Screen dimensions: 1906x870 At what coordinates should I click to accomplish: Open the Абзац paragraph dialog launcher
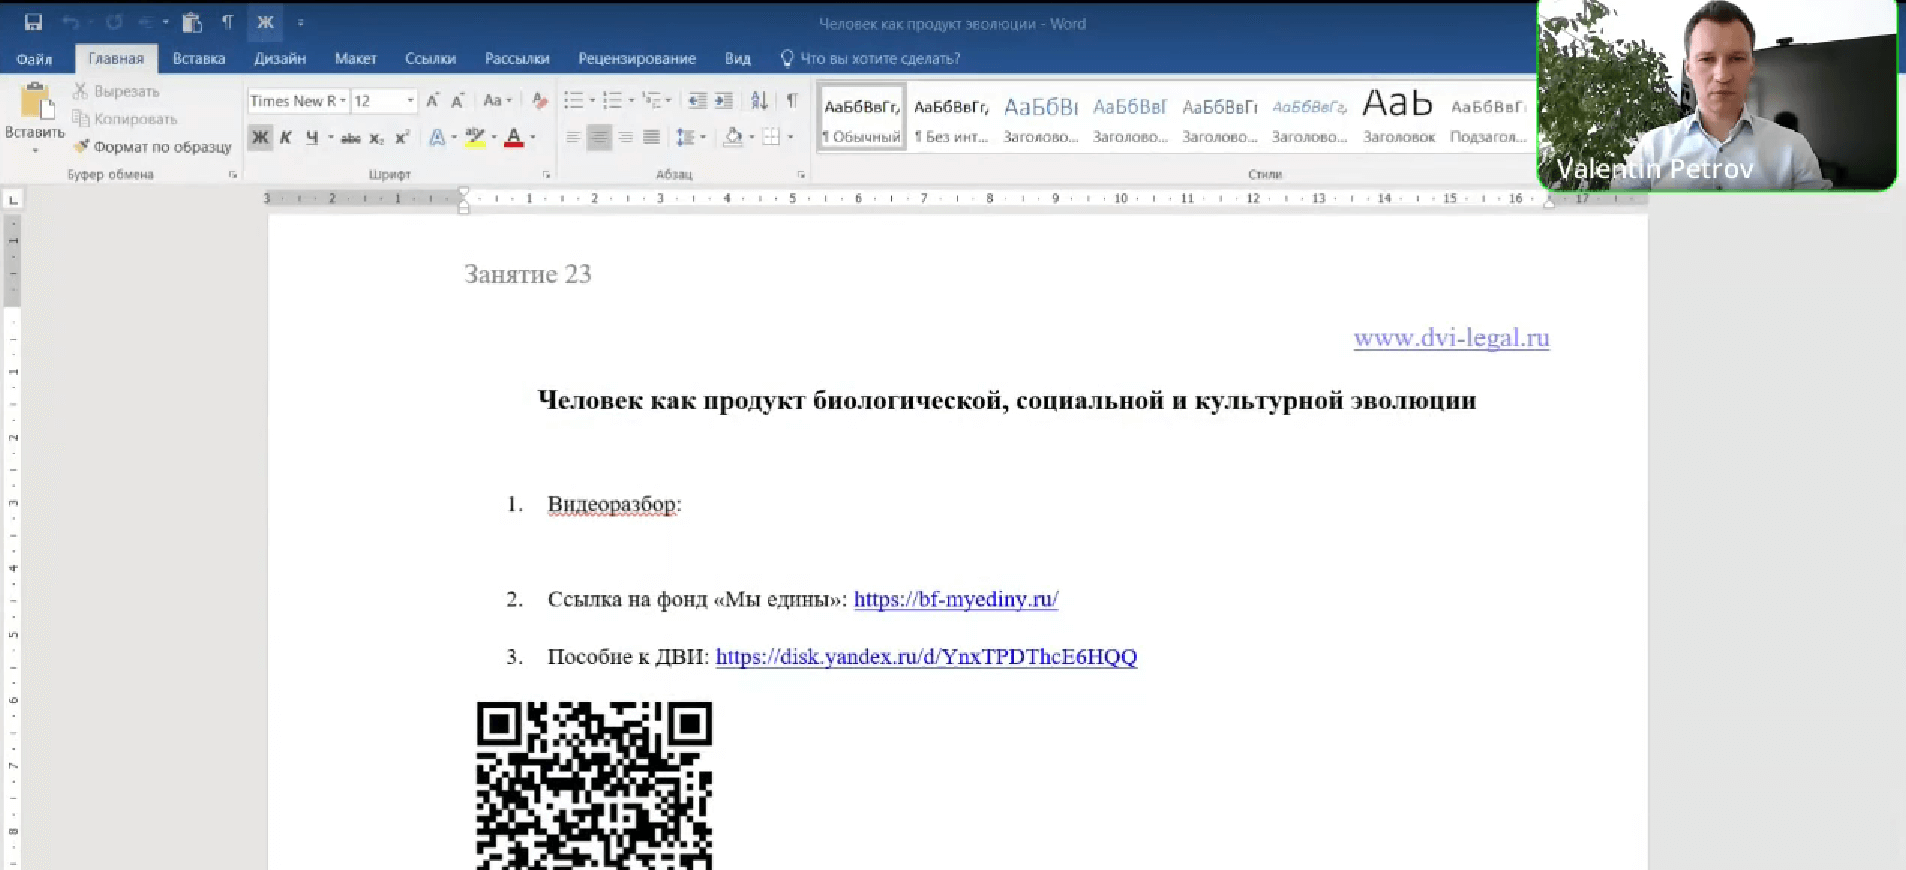tap(801, 175)
